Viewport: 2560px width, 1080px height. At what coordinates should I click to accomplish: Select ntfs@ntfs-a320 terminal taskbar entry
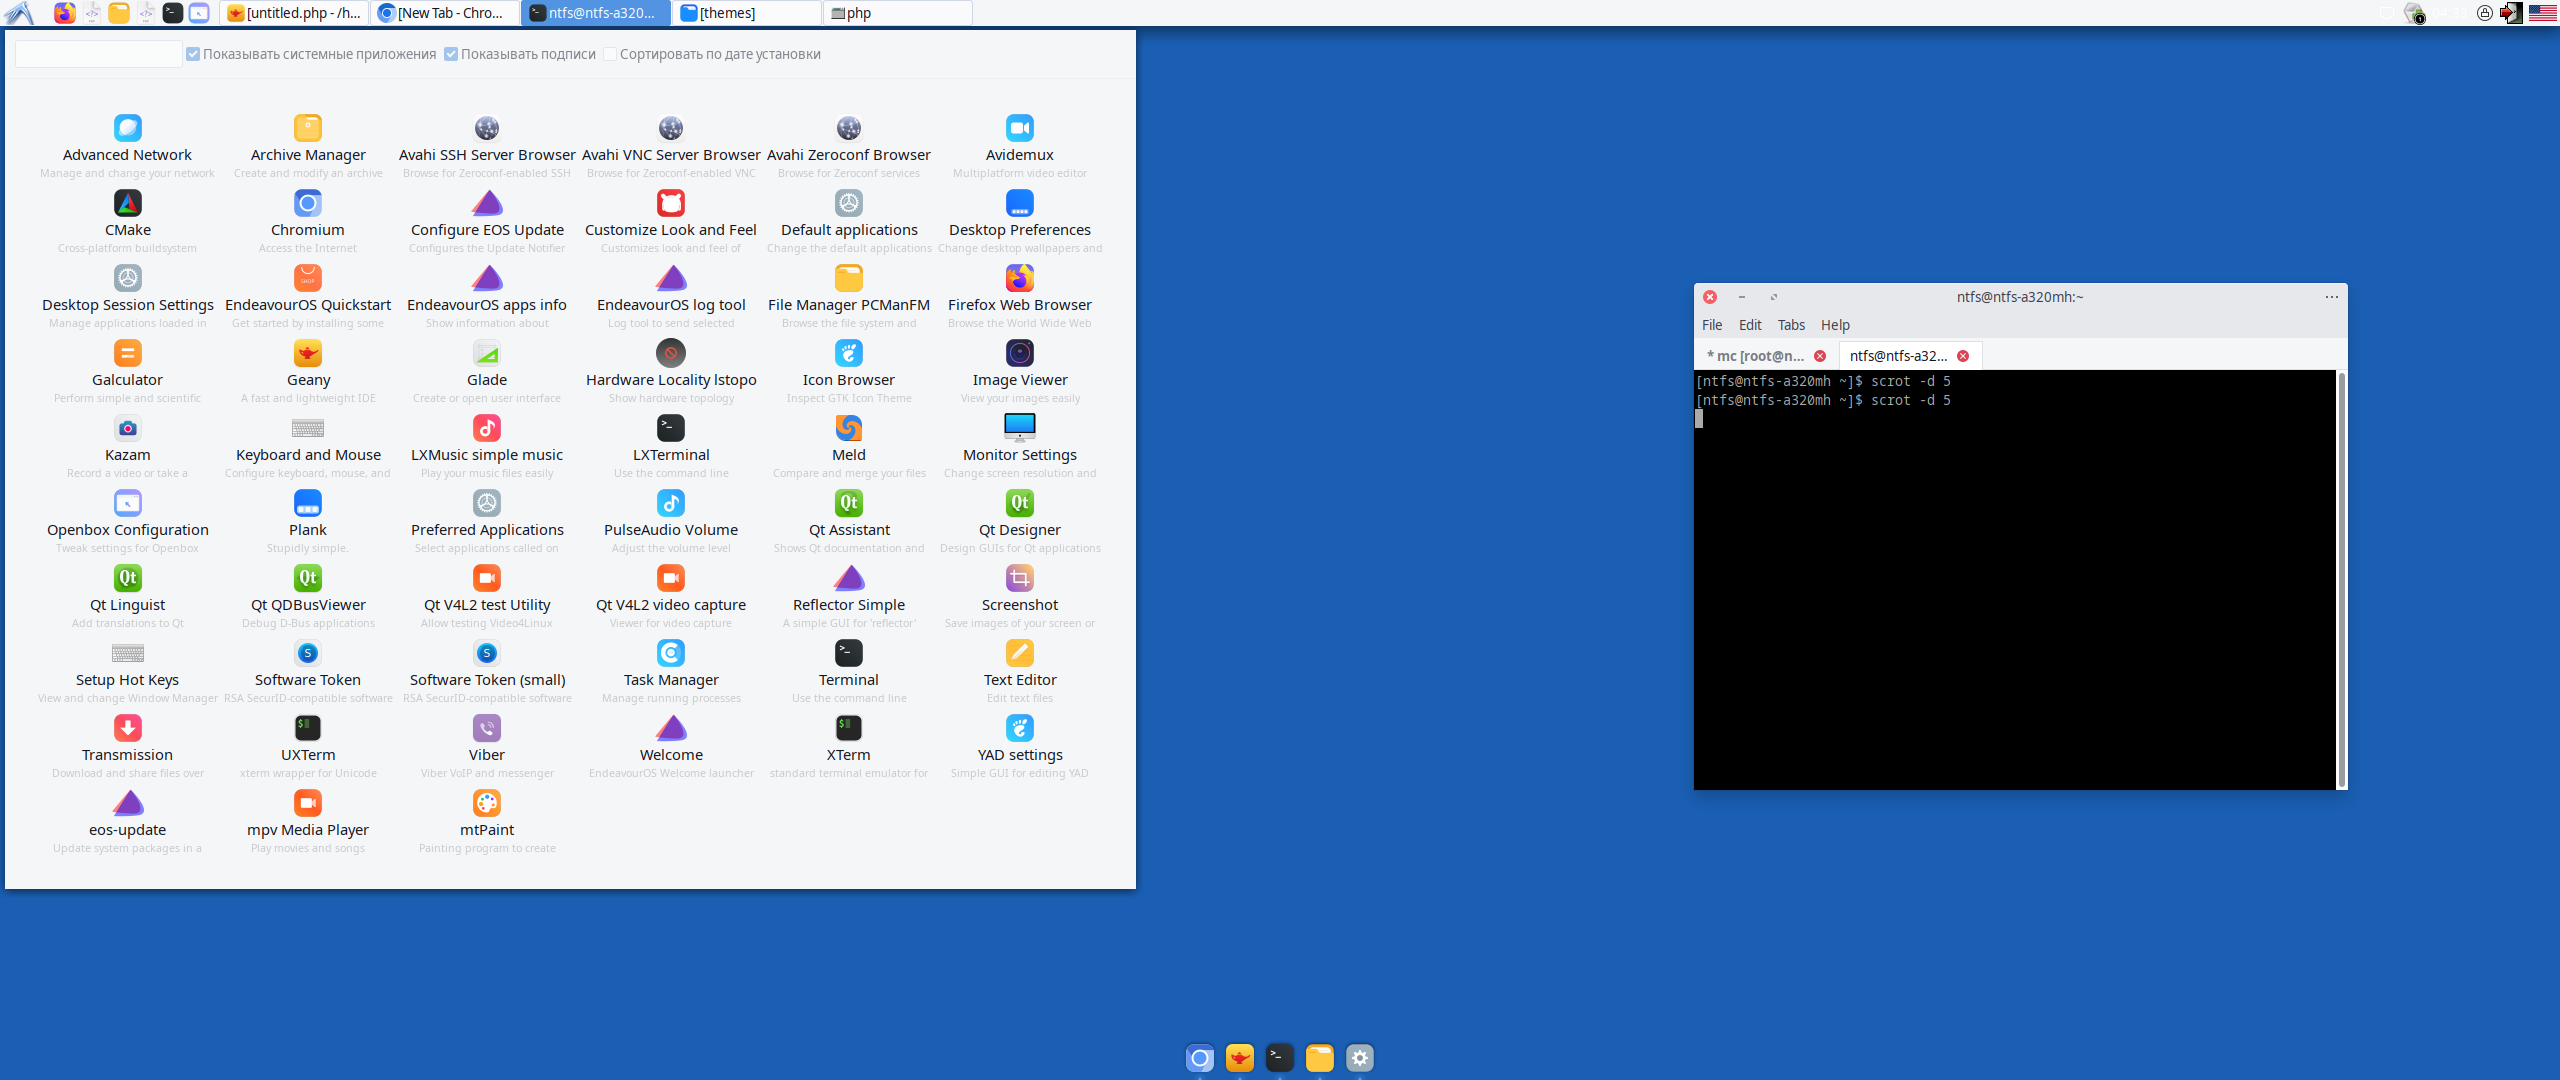click(596, 13)
